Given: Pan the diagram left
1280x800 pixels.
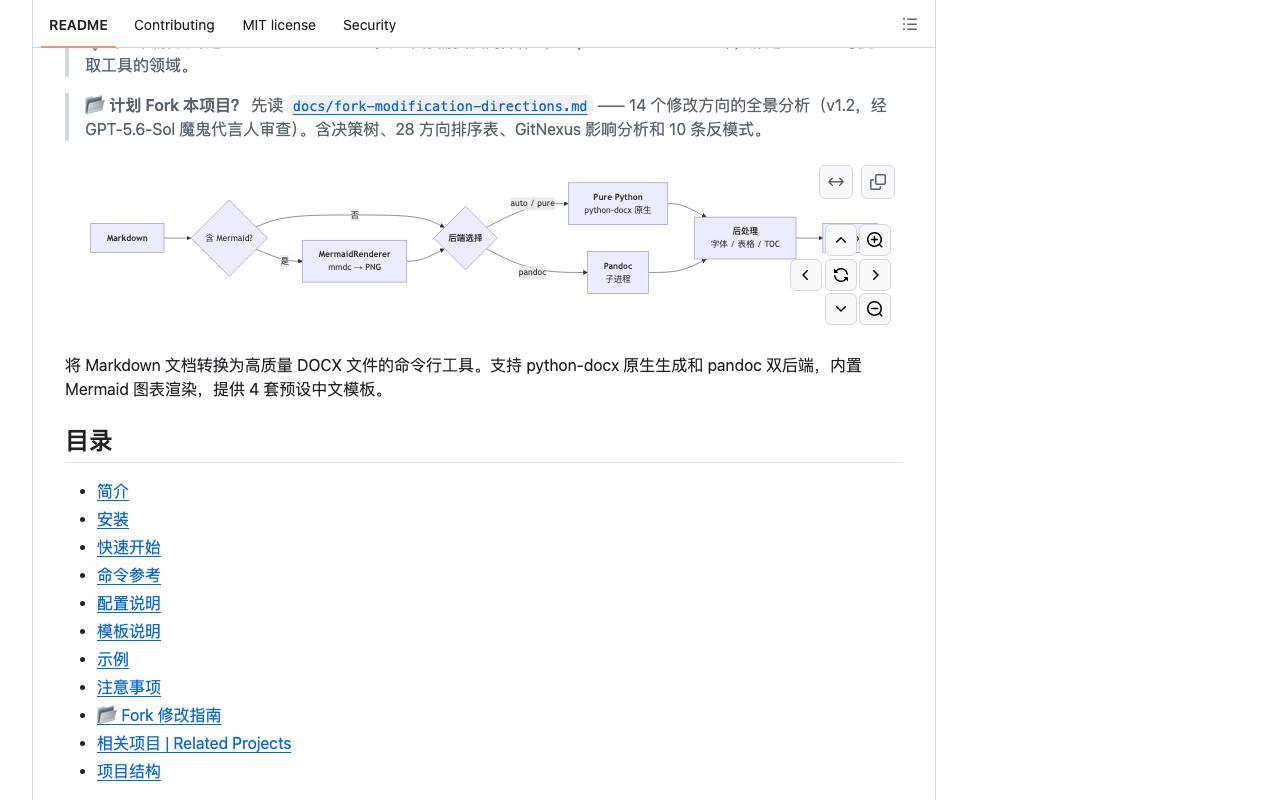Looking at the screenshot, I should (806, 275).
